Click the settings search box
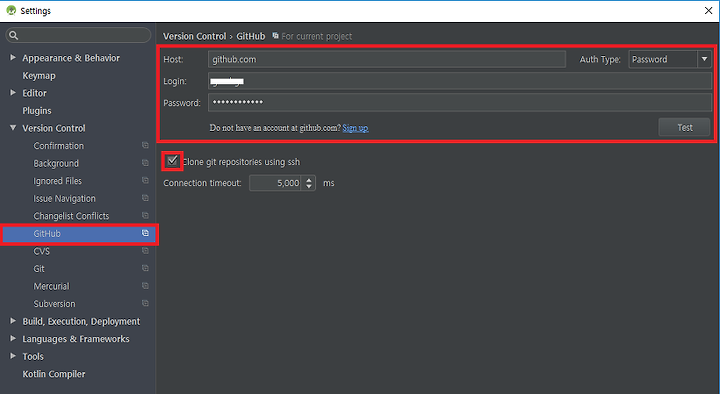The image size is (720, 394). tap(78, 35)
